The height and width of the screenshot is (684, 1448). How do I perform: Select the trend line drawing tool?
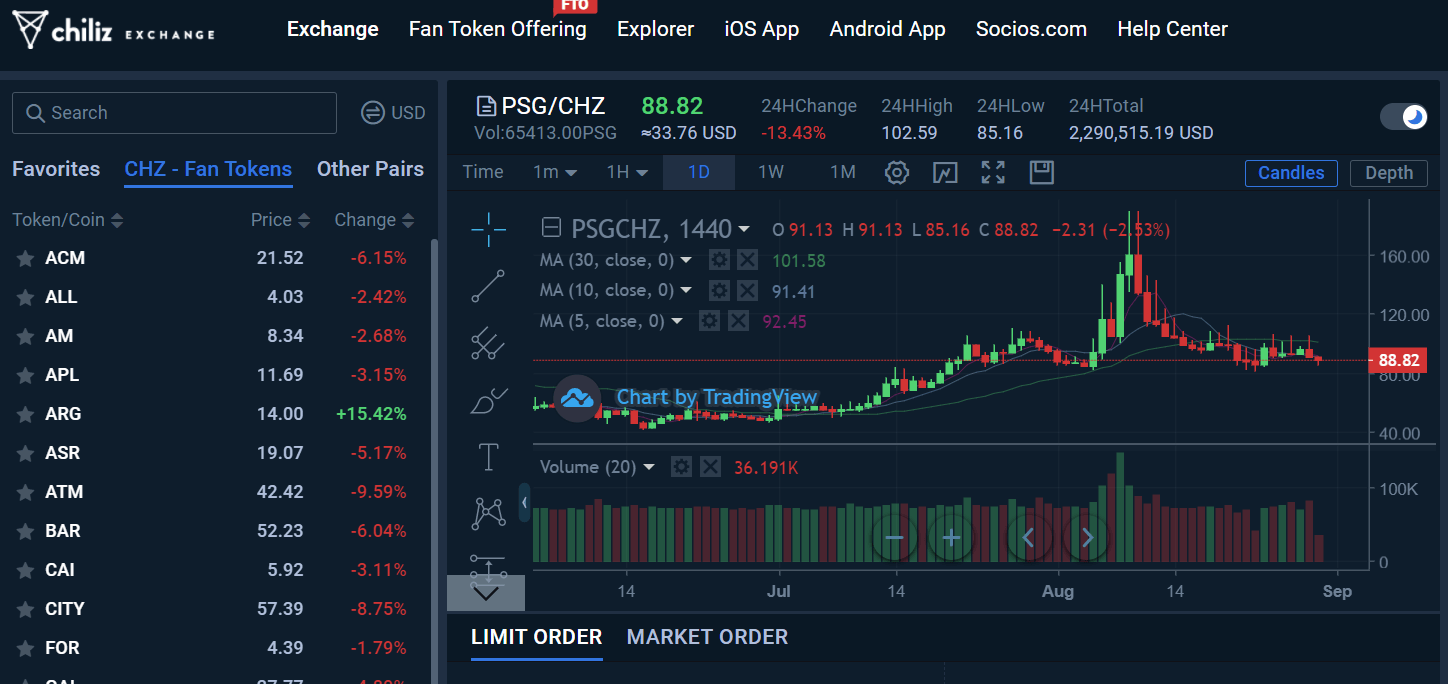point(488,286)
